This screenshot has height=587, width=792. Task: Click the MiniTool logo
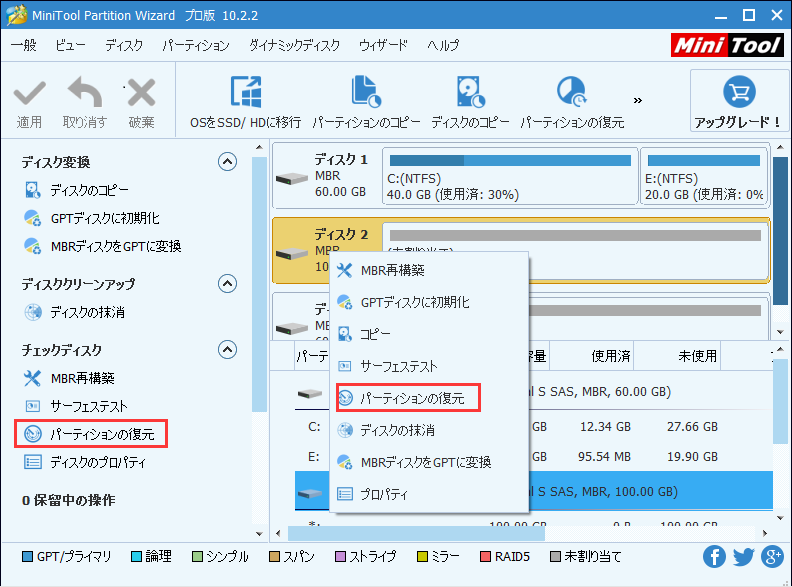tap(727, 45)
